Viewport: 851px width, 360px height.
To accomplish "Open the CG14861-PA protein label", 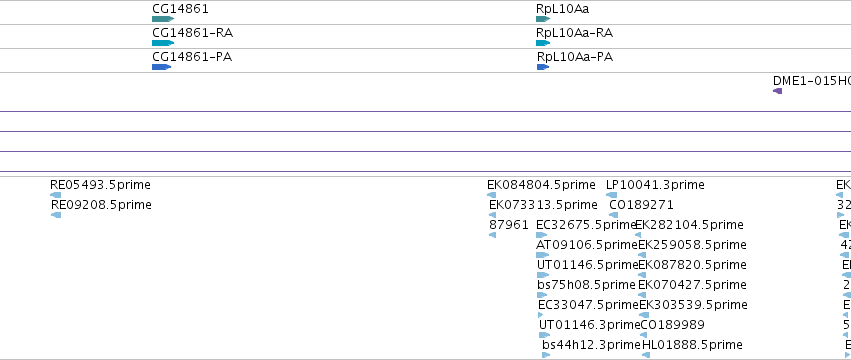I will 192,56.
